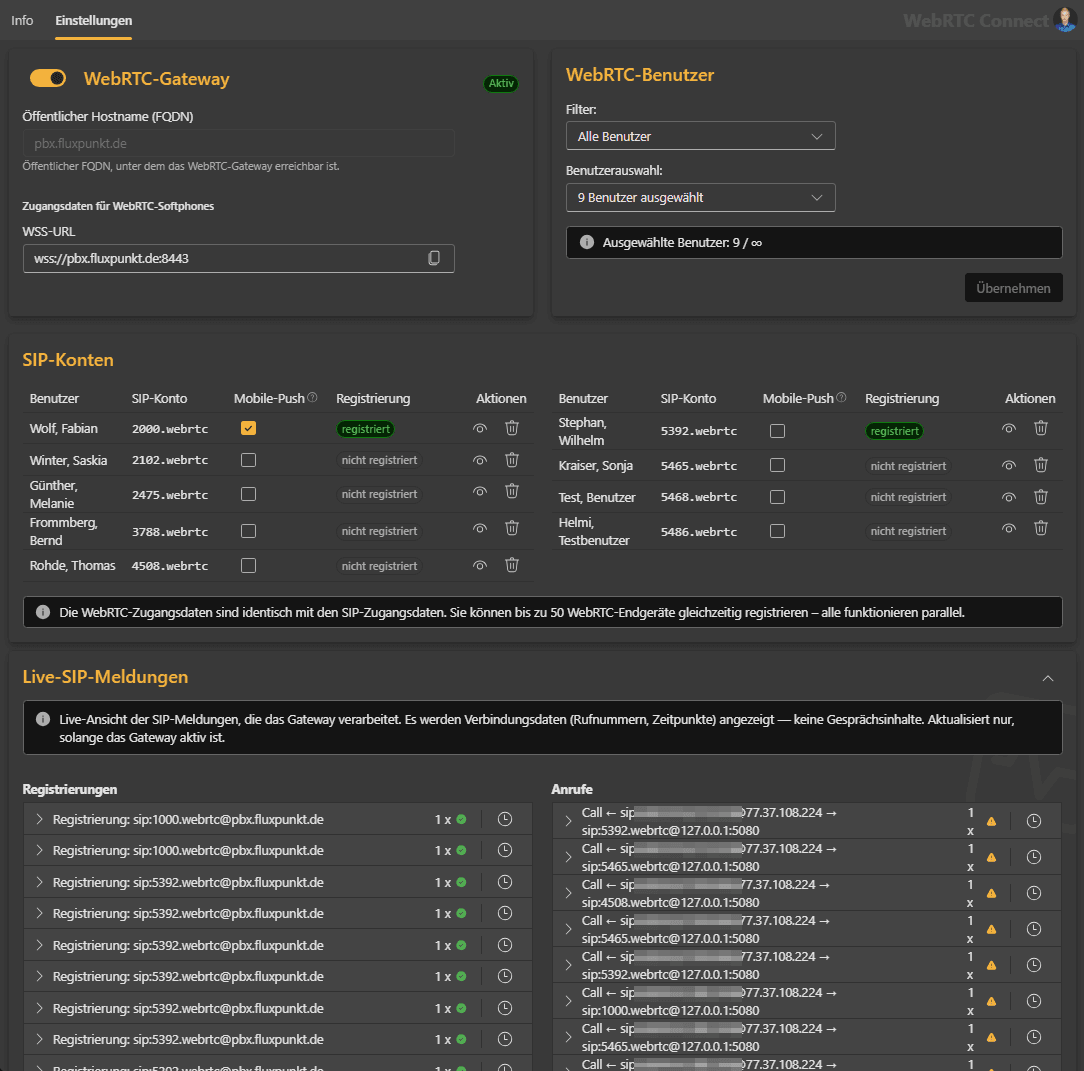Expand the first call to sip:5392.webrtc

pyautogui.click(x=568, y=821)
